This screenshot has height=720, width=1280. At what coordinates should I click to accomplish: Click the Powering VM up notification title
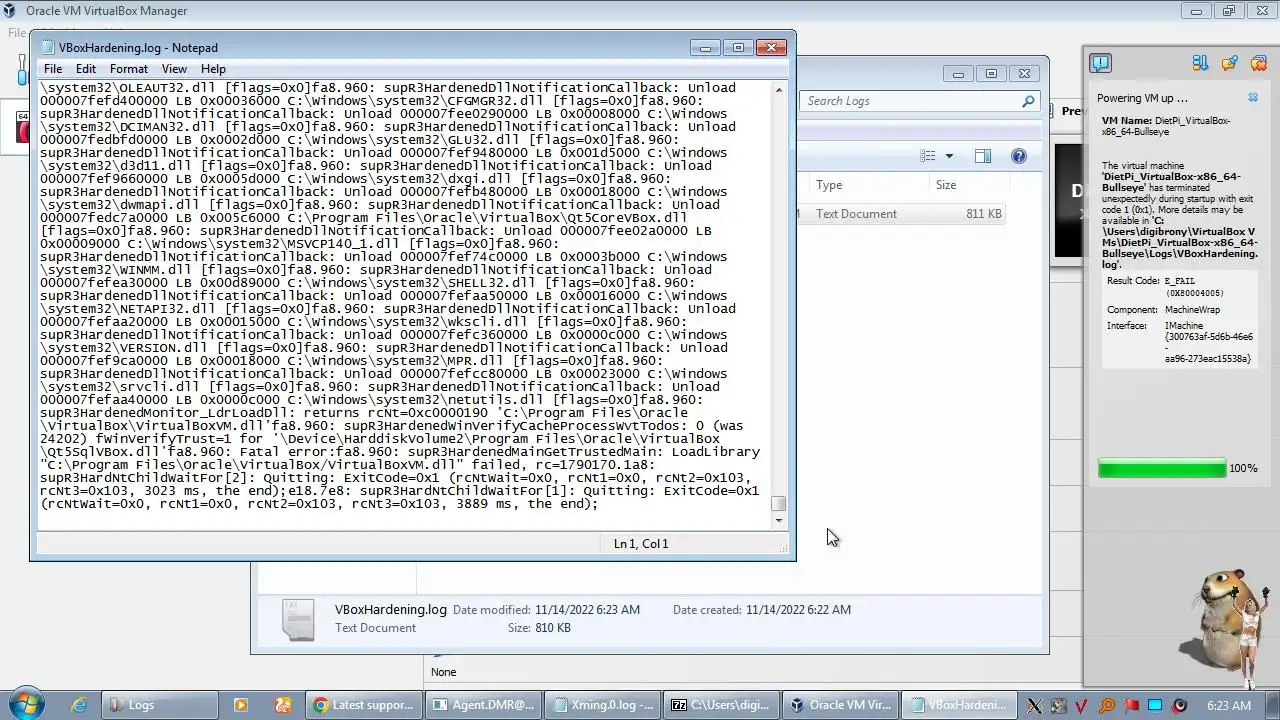[x=1142, y=98]
